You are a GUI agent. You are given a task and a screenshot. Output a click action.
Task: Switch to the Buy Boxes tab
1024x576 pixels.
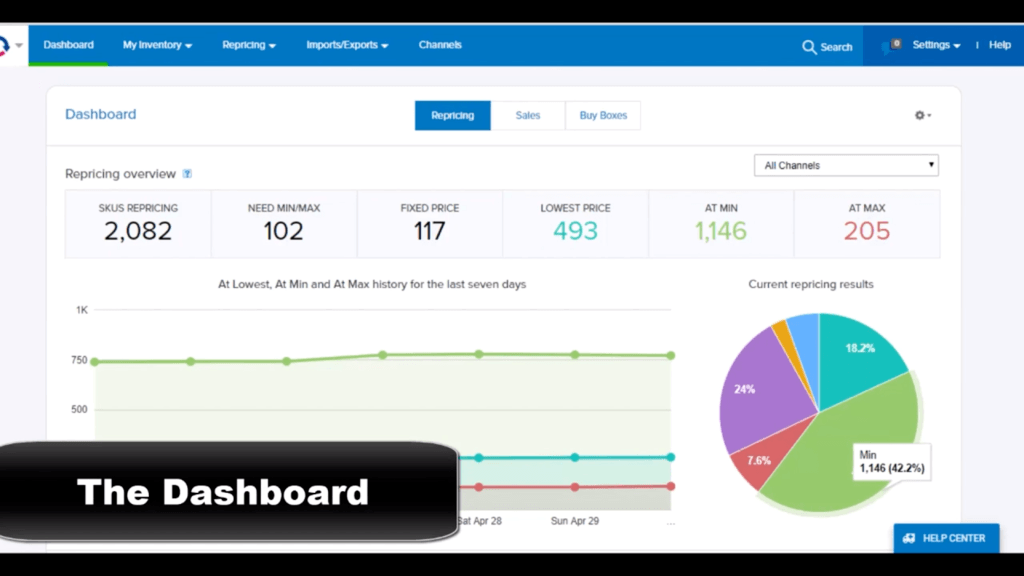pos(603,116)
